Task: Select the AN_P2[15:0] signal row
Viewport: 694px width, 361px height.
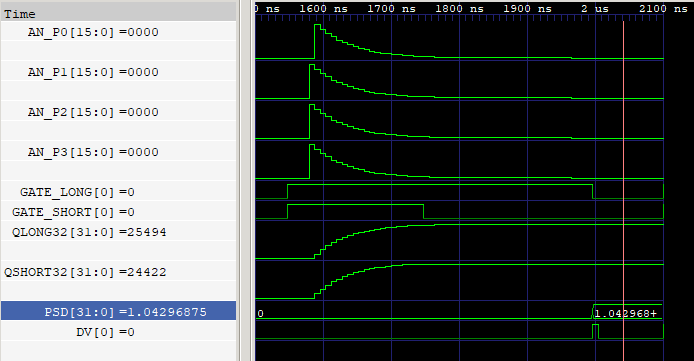Action: [118, 112]
